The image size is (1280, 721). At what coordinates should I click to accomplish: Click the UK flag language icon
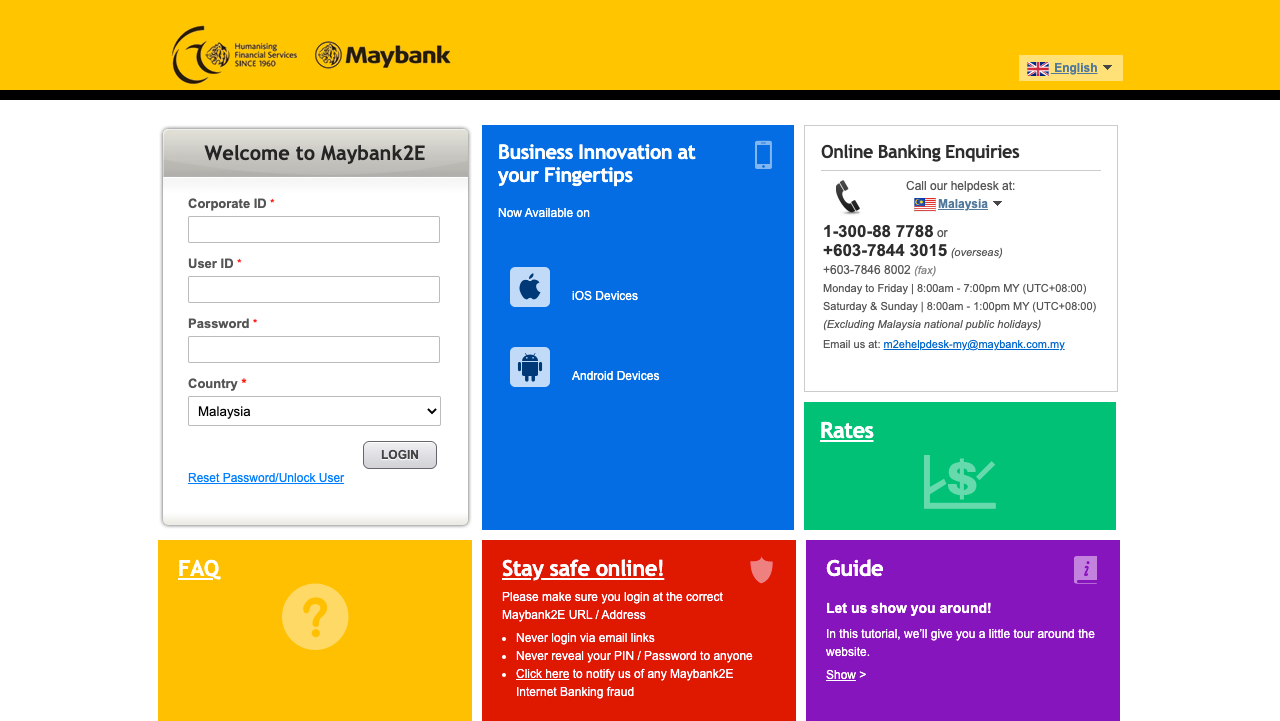pyautogui.click(x=1038, y=68)
